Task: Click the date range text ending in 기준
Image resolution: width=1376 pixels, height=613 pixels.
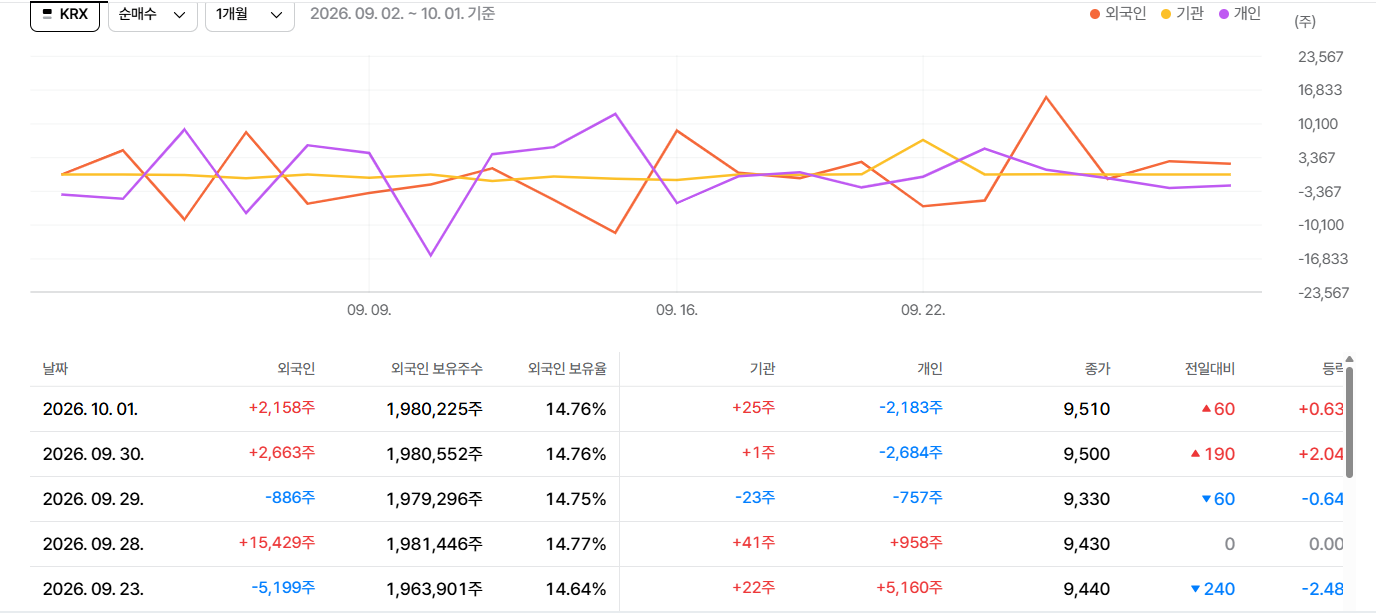Action: [x=403, y=14]
